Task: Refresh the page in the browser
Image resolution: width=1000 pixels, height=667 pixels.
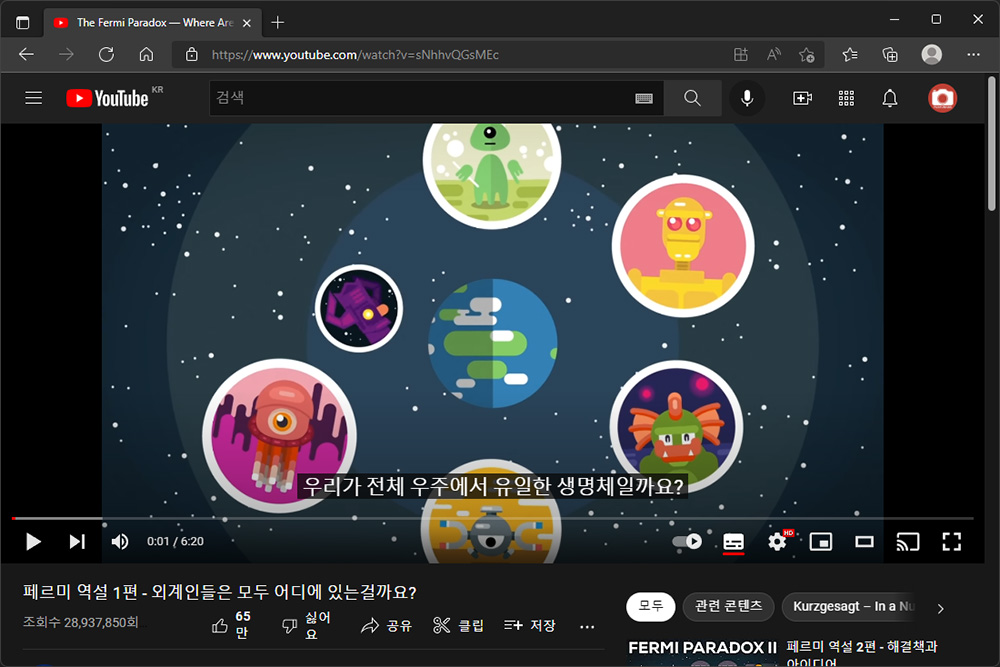Action: pos(106,54)
